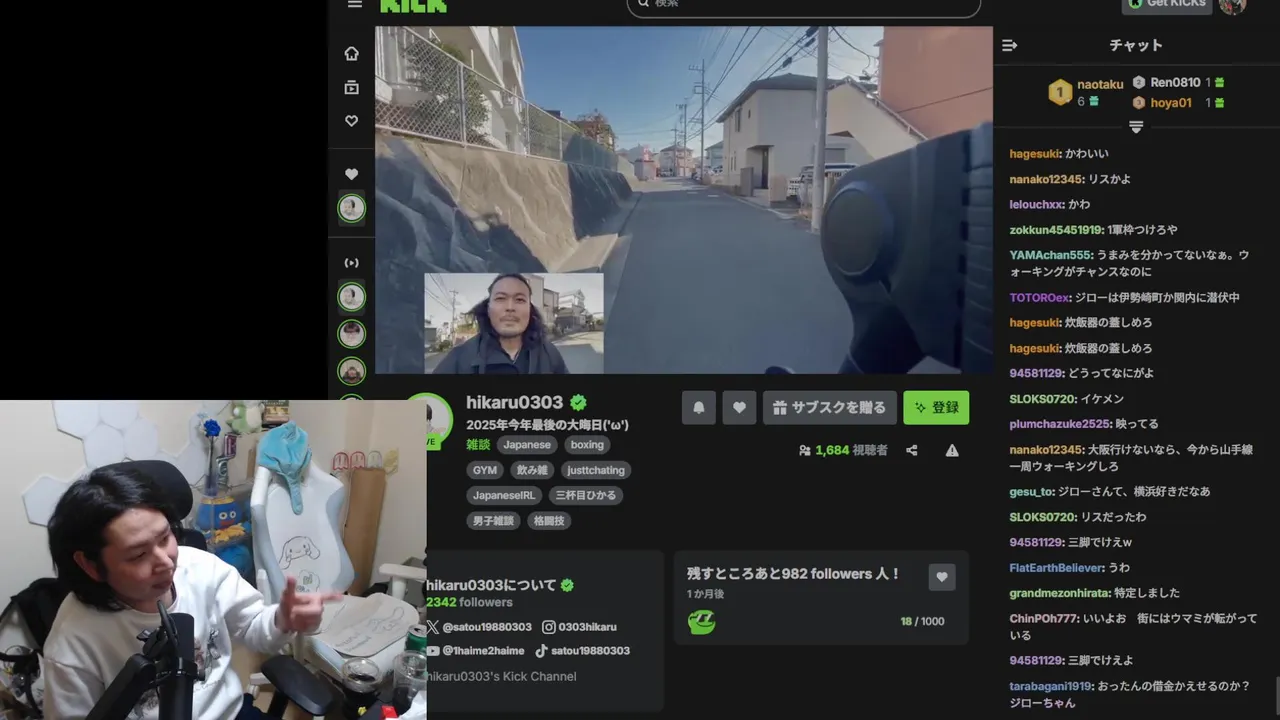Open the 雑談 category link
The height and width of the screenshot is (720, 1280).
(x=478, y=444)
